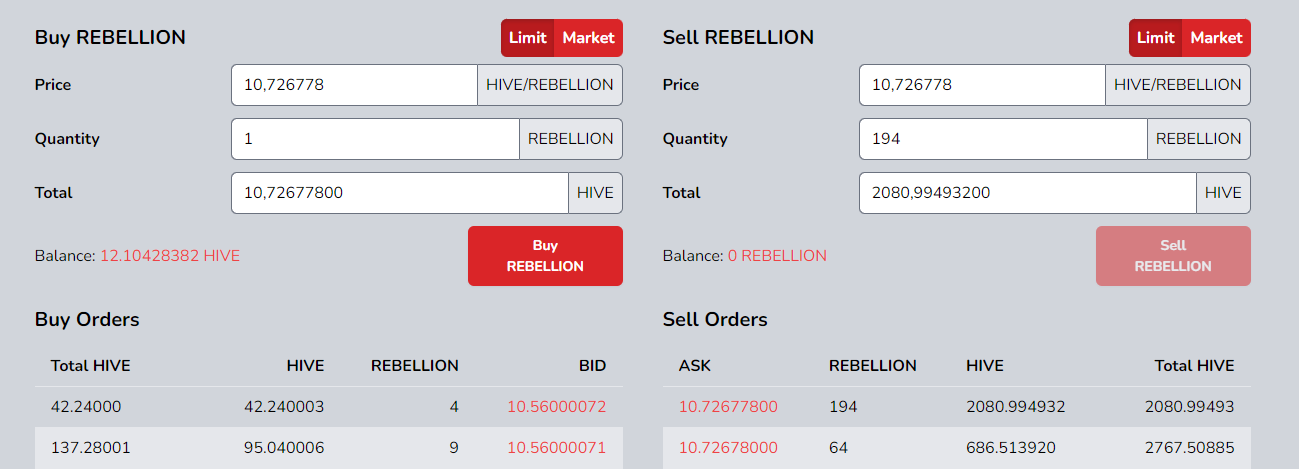
Task: Click the ASK column header
Action: (695, 366)
